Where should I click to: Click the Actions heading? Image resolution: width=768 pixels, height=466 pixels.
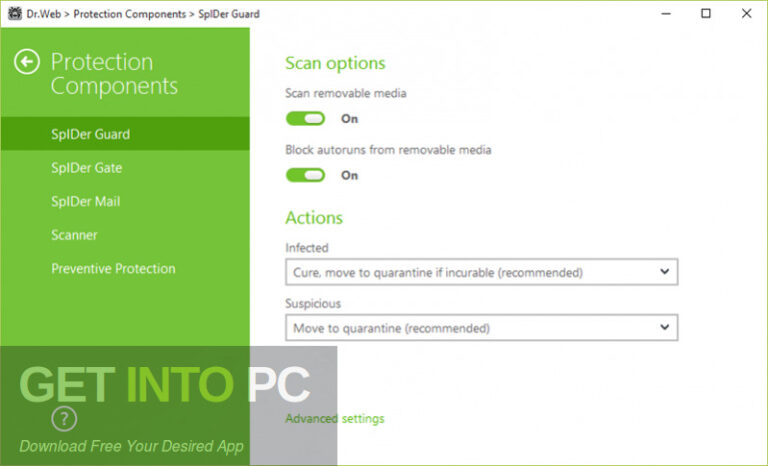(314, 218)
